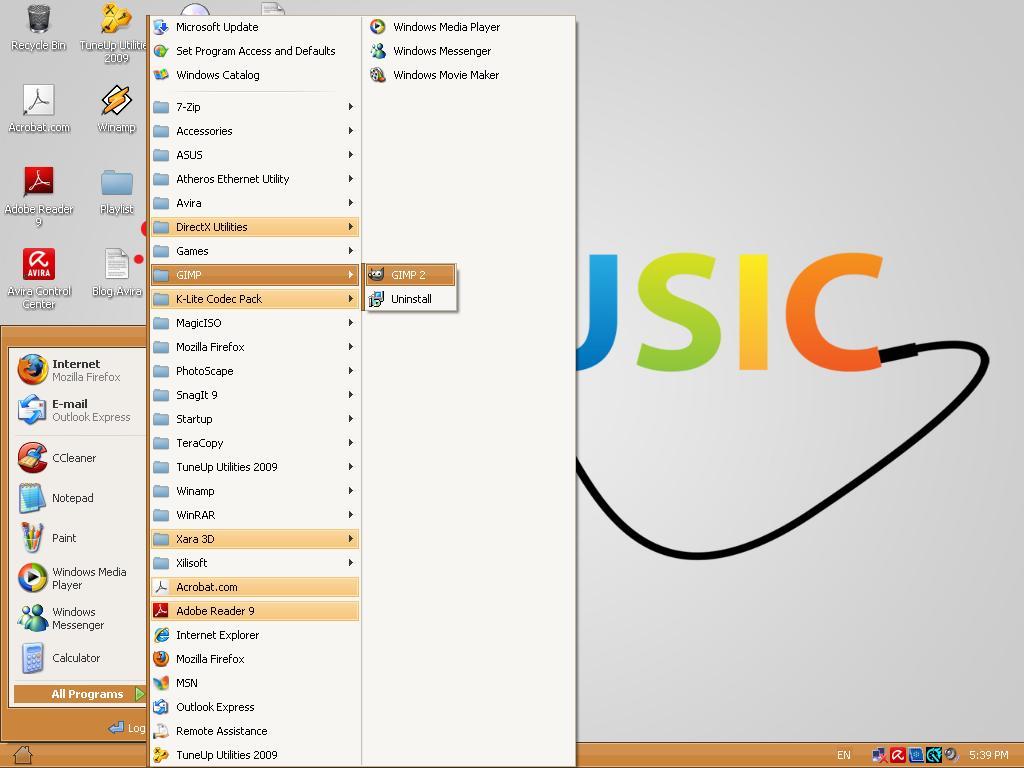Image resolution: width=1024 pixels, height=768 pixels.
Task: Expand K-Lite Codec Pack folder
Action: pyautogui.click(x=255, y=299)
